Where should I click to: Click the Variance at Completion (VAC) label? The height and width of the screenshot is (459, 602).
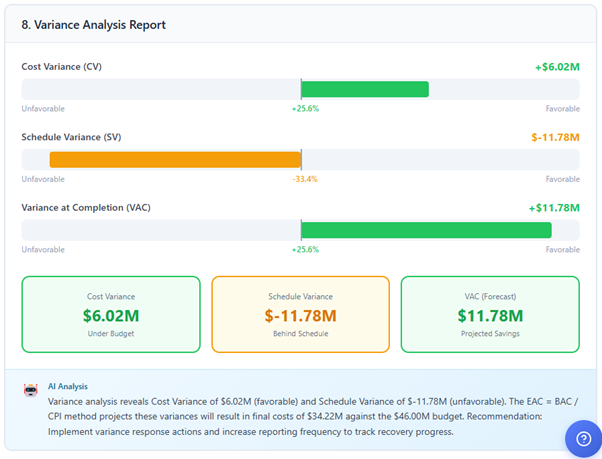(x=85, y=208)
